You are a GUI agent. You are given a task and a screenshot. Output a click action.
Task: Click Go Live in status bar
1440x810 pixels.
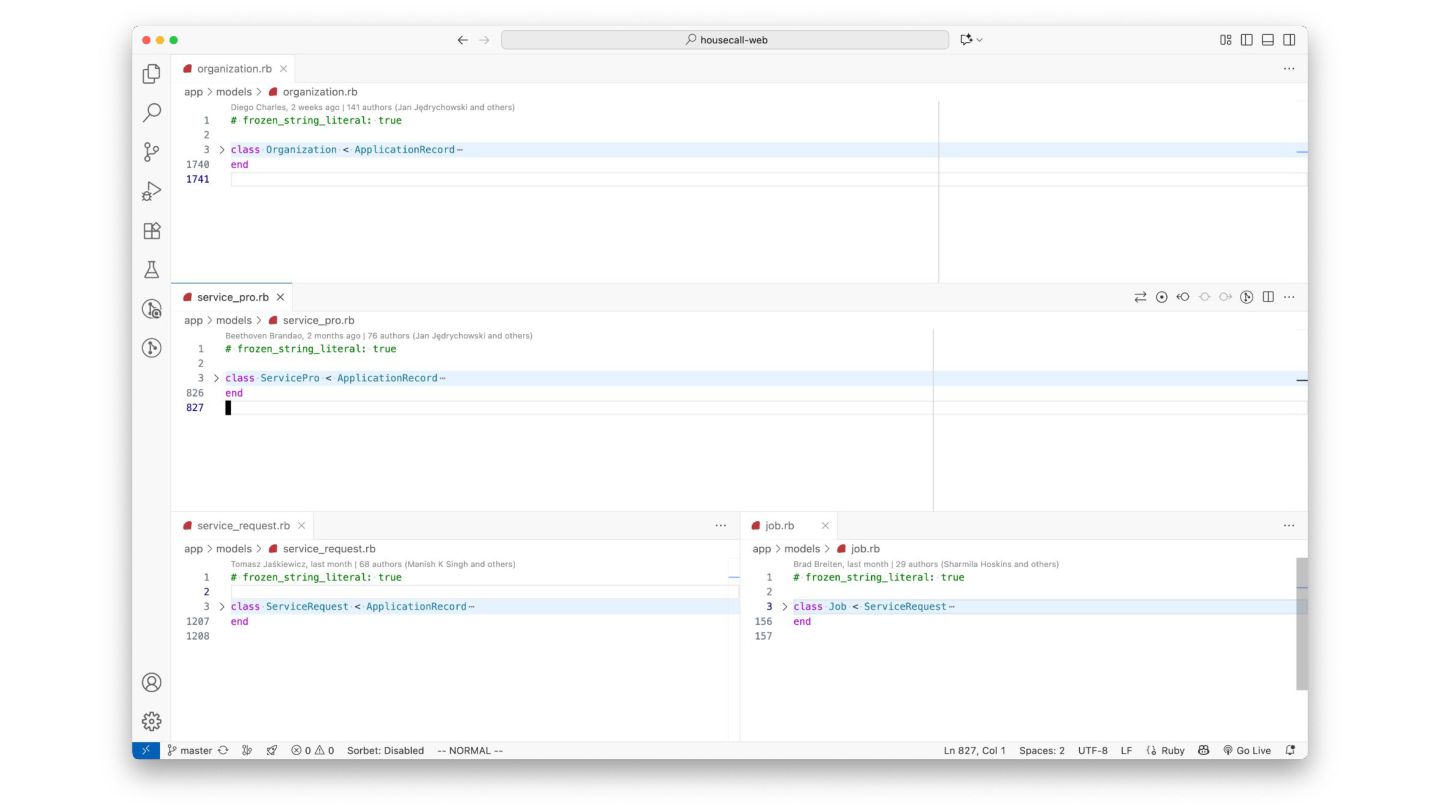coord(1246,750)
